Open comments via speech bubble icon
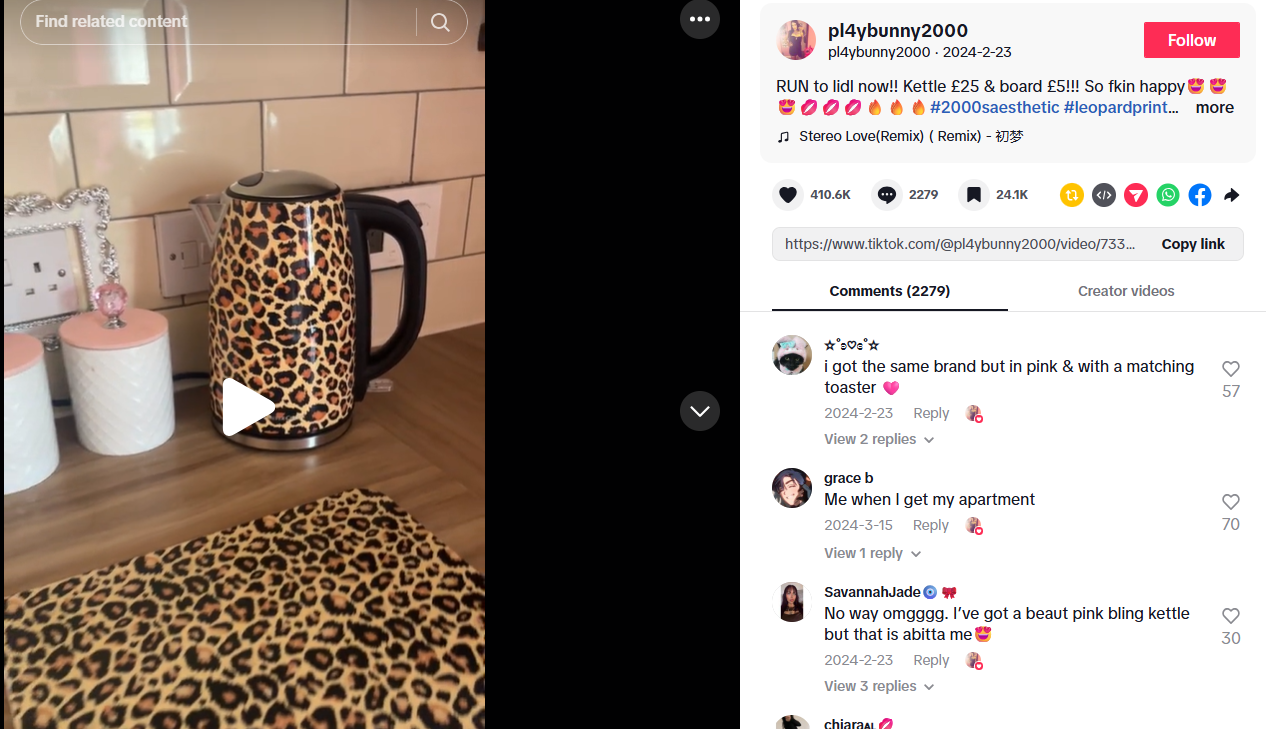 [886, 195]
